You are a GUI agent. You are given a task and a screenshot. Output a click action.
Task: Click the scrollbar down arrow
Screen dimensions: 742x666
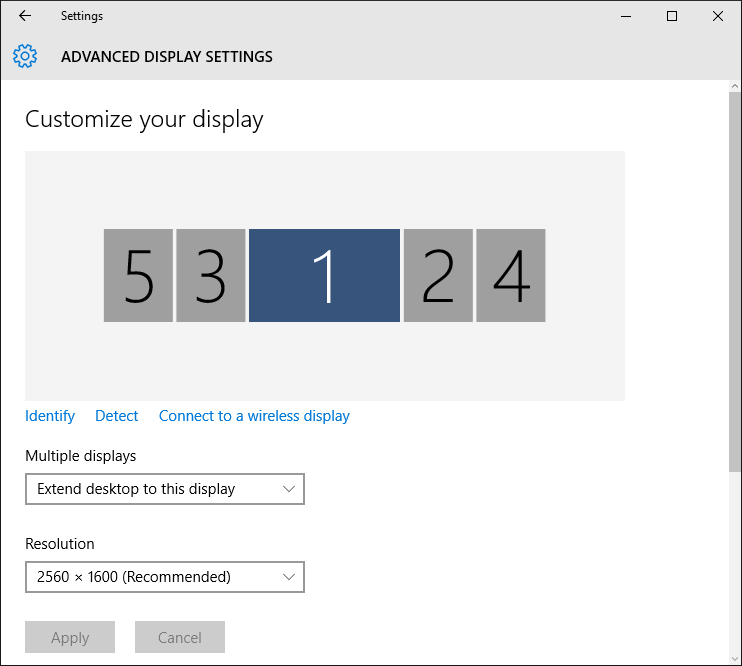click(x=734, y=659)
